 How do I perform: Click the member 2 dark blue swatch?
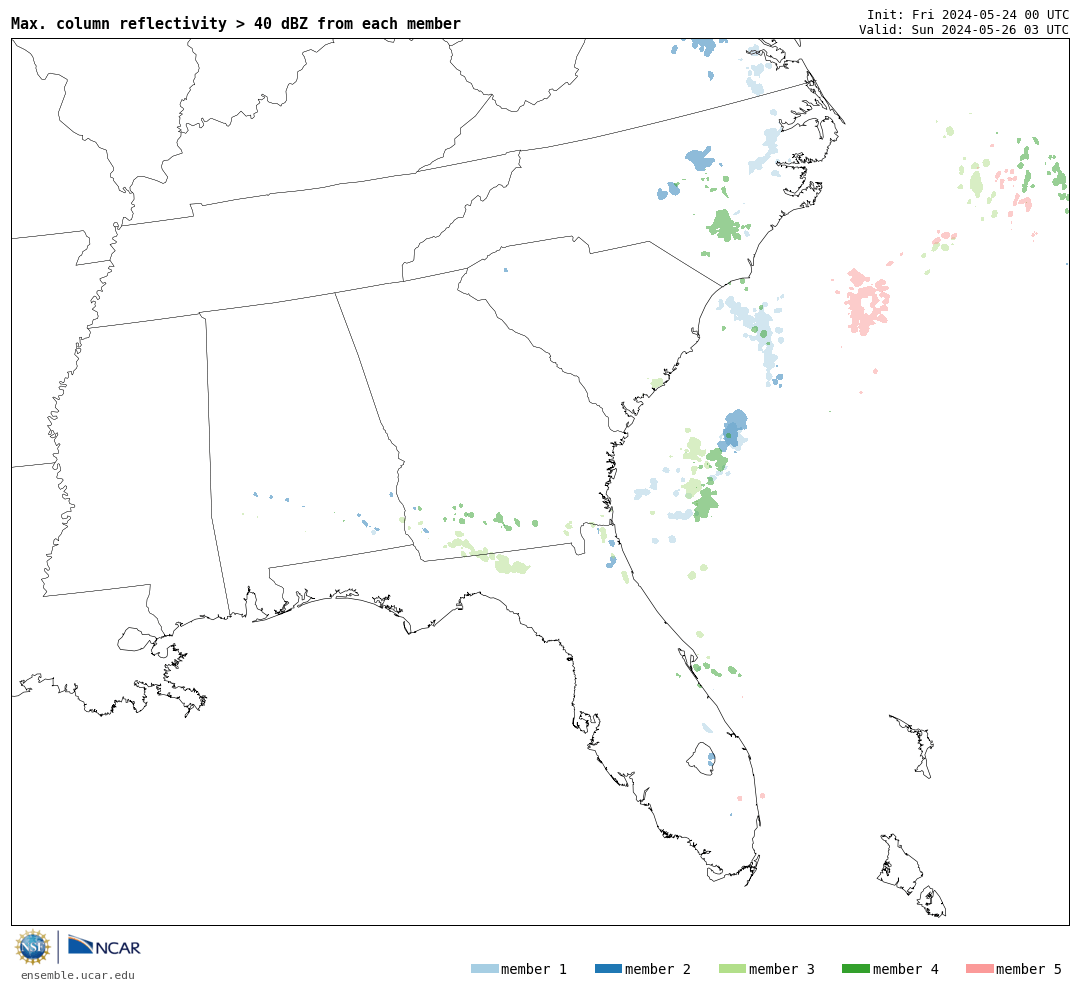click(608, 969)
